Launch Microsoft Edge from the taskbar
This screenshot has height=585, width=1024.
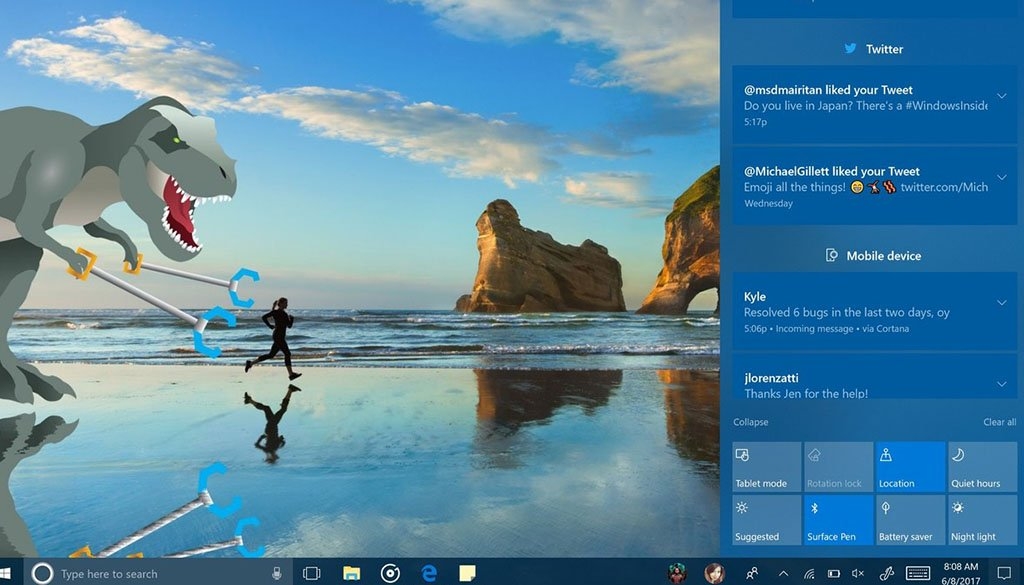point(429,574)
